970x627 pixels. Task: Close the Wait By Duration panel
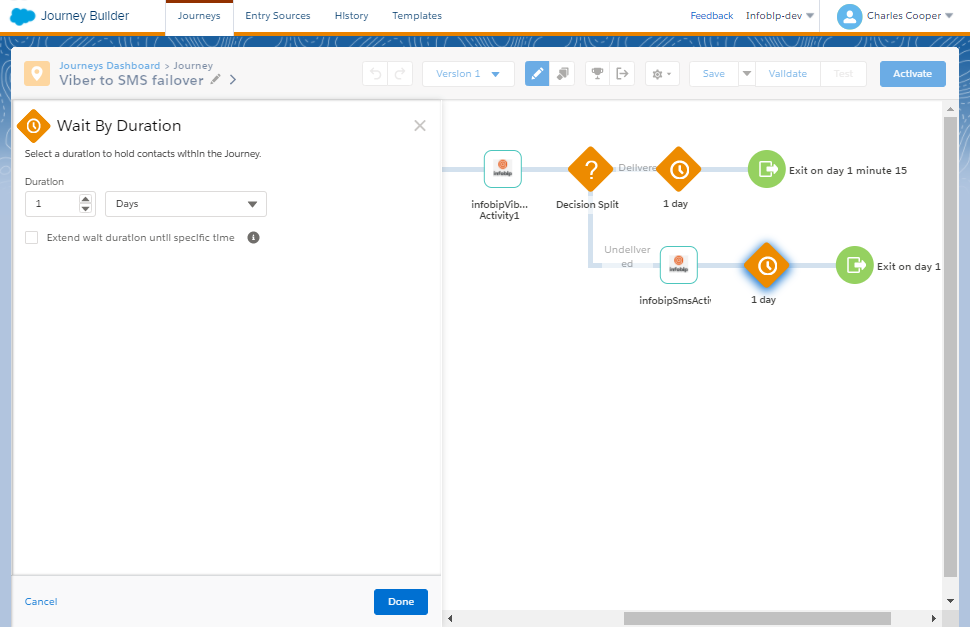click(420, 126)
